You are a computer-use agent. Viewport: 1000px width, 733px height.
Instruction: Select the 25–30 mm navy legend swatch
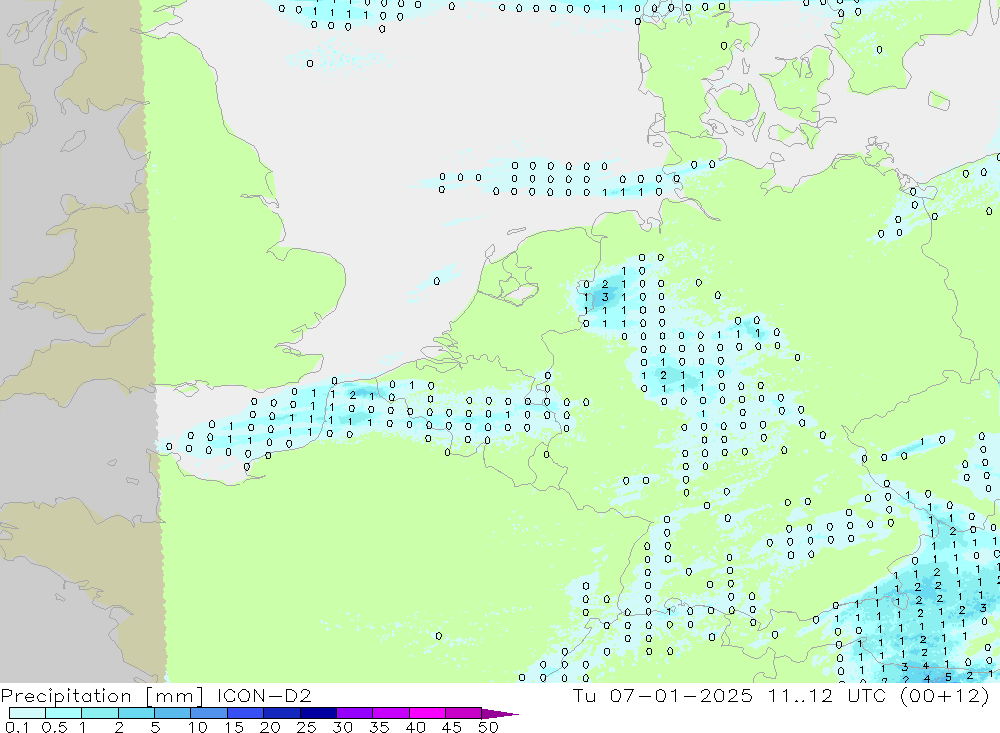(x=318, y=713)
